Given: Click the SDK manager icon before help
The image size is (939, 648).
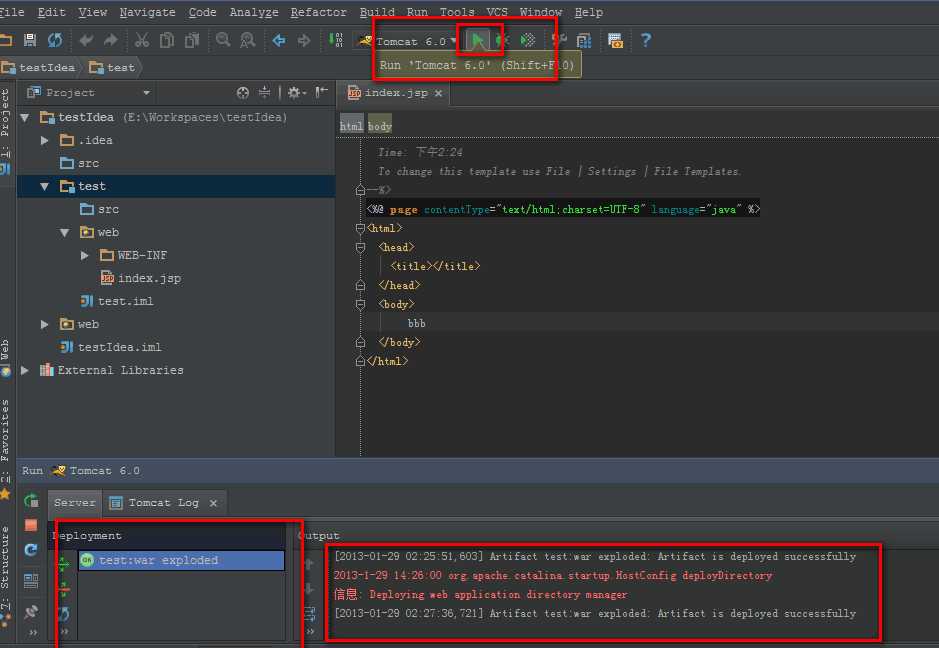Looking at the screenshot, I should (x=615, y=40).
